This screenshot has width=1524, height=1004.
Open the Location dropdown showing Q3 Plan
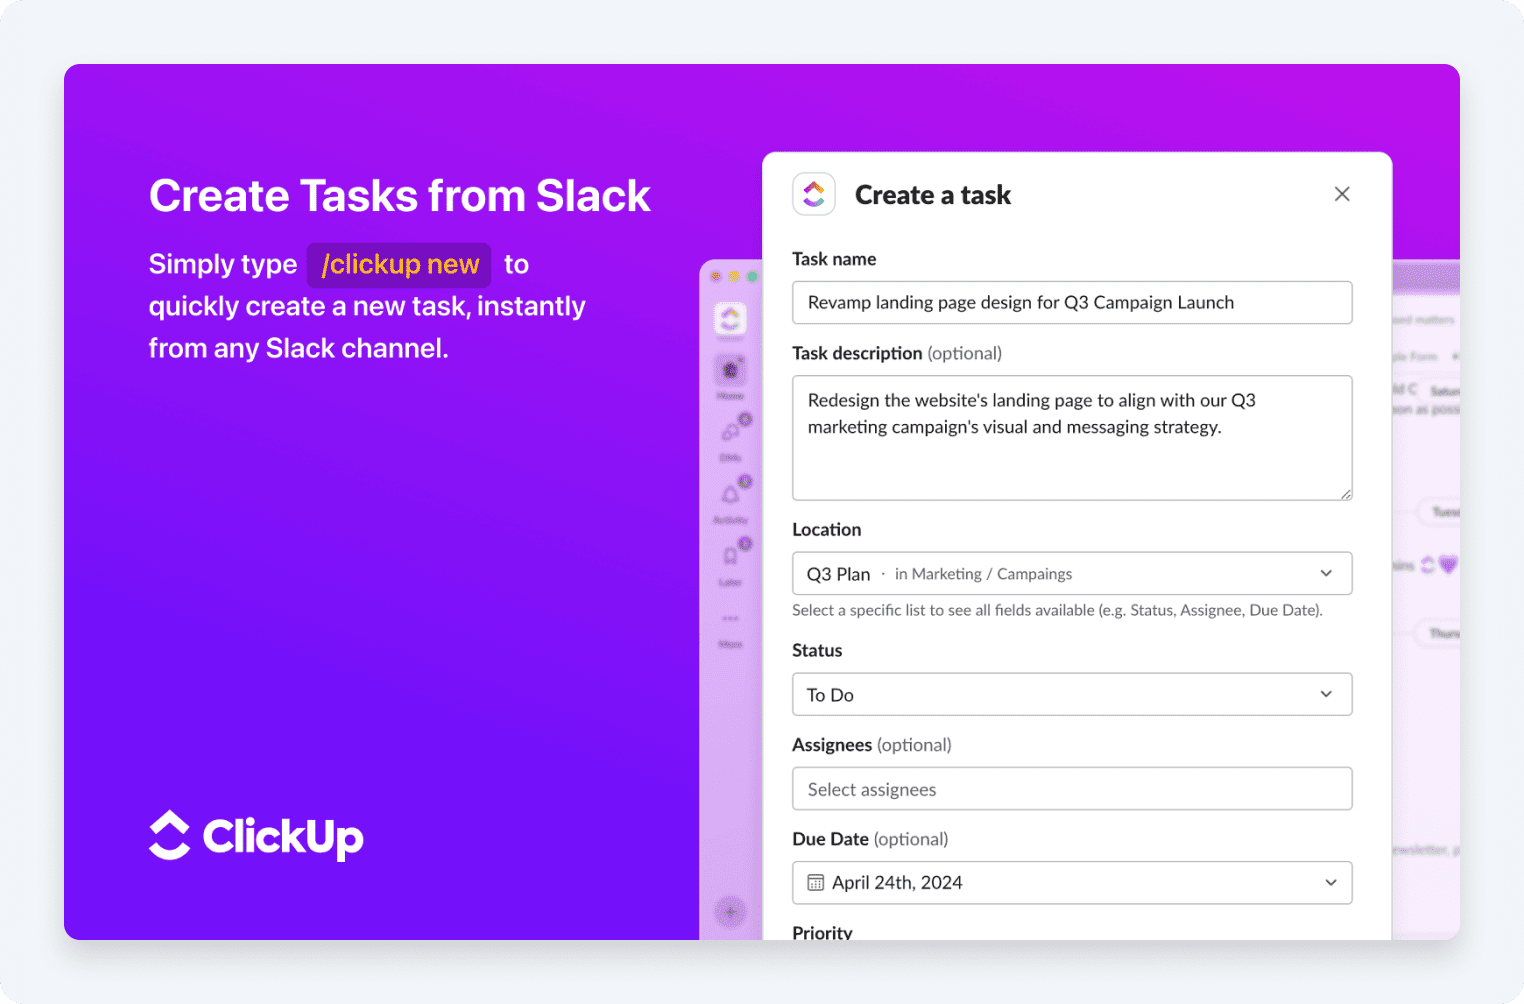(1072, 574)
